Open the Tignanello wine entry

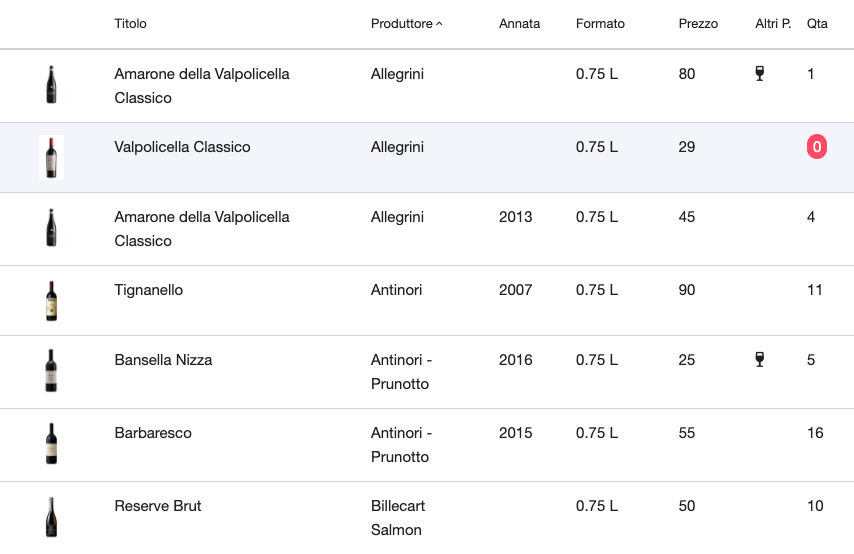pyautogui.click(x=148, y=290)
